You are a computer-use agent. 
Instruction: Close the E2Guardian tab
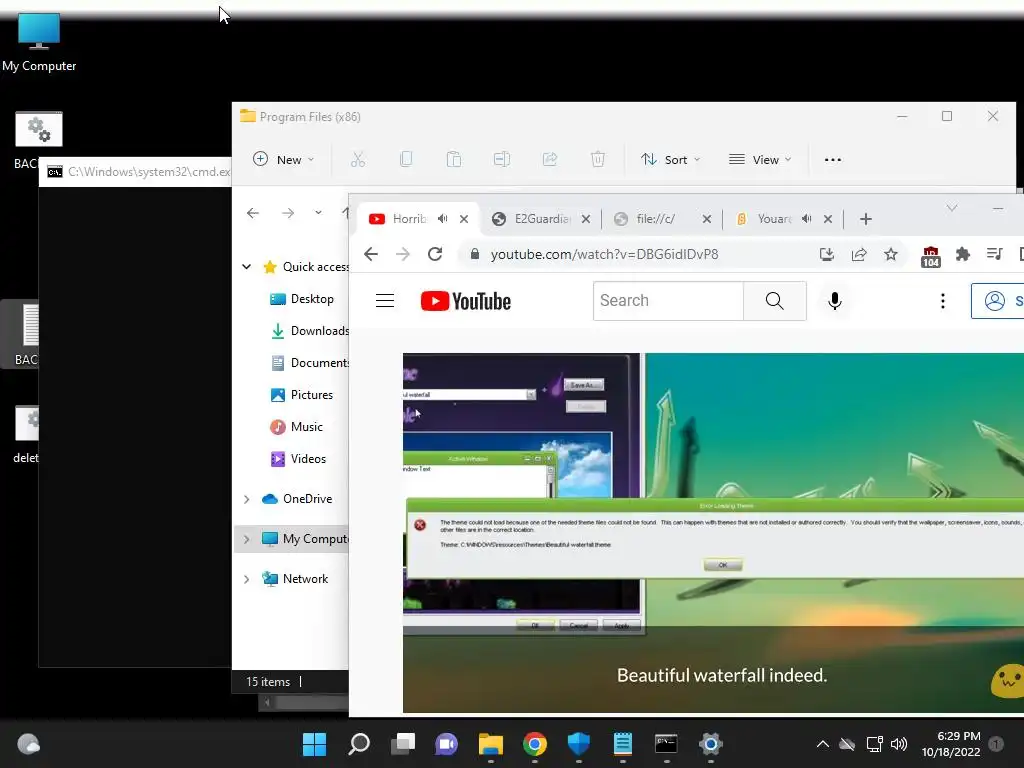(586, 219)
